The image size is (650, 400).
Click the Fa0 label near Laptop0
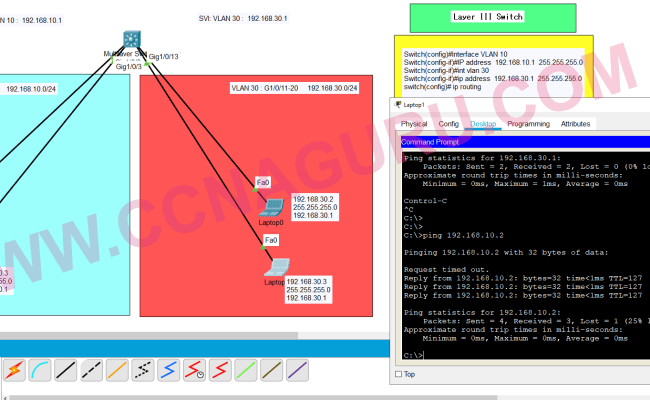tap(263, 182)
